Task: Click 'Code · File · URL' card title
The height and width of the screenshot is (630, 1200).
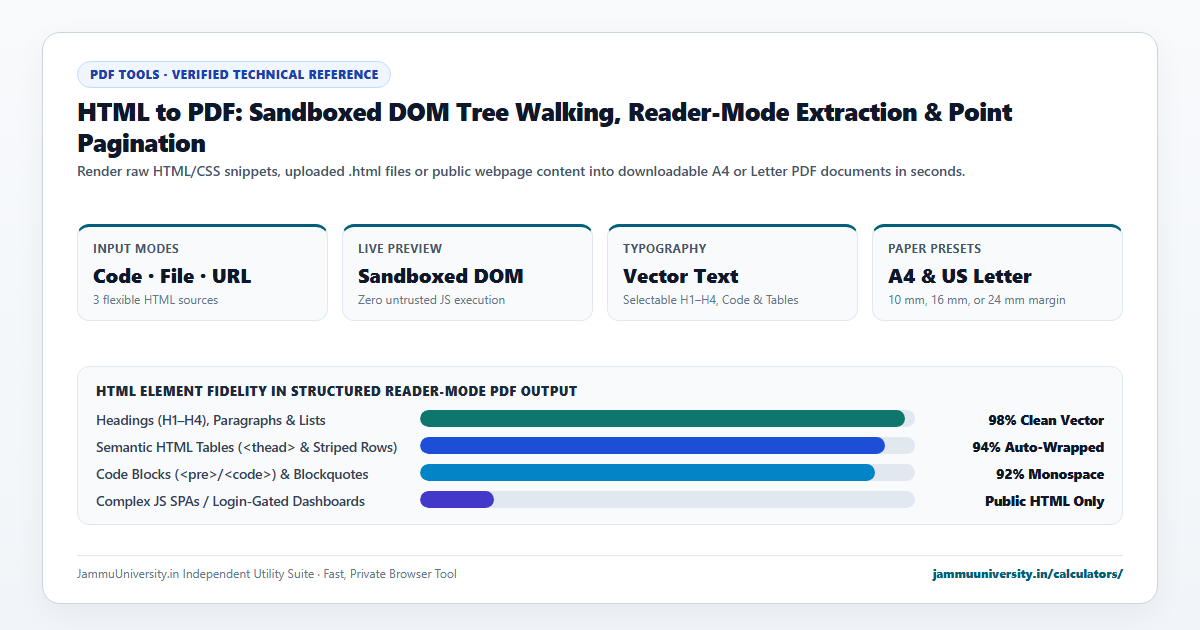Action: coord(172,276)
